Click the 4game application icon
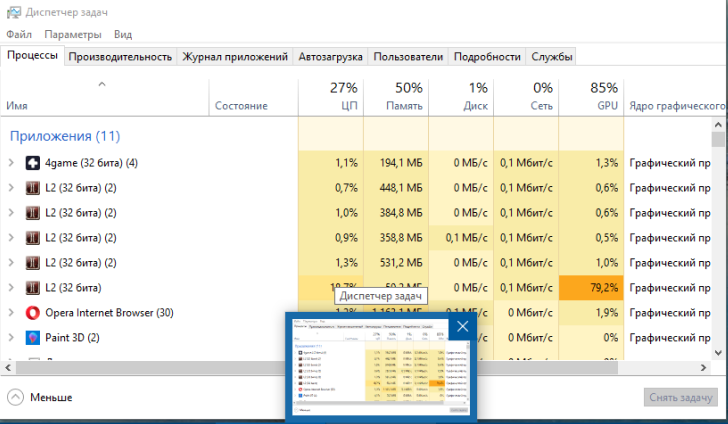Image resolution: width=728 pixels, height=424 pixels. point(33,163)
